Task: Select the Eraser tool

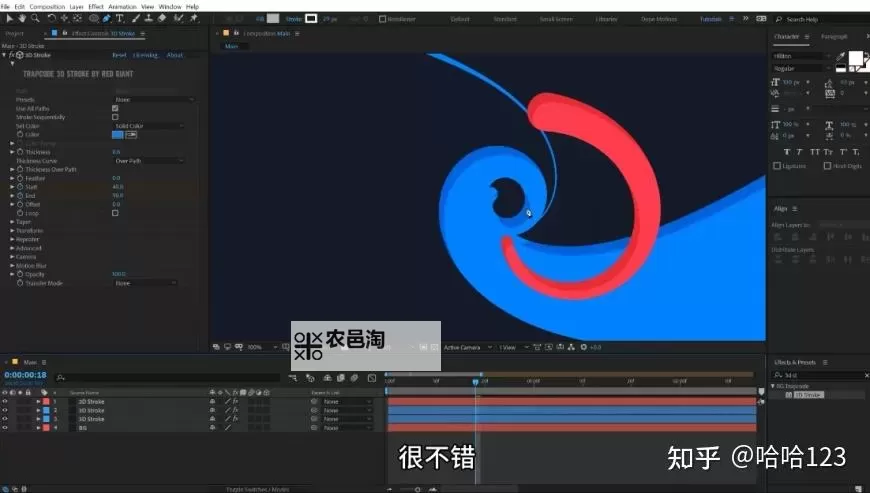Action: 162,18
